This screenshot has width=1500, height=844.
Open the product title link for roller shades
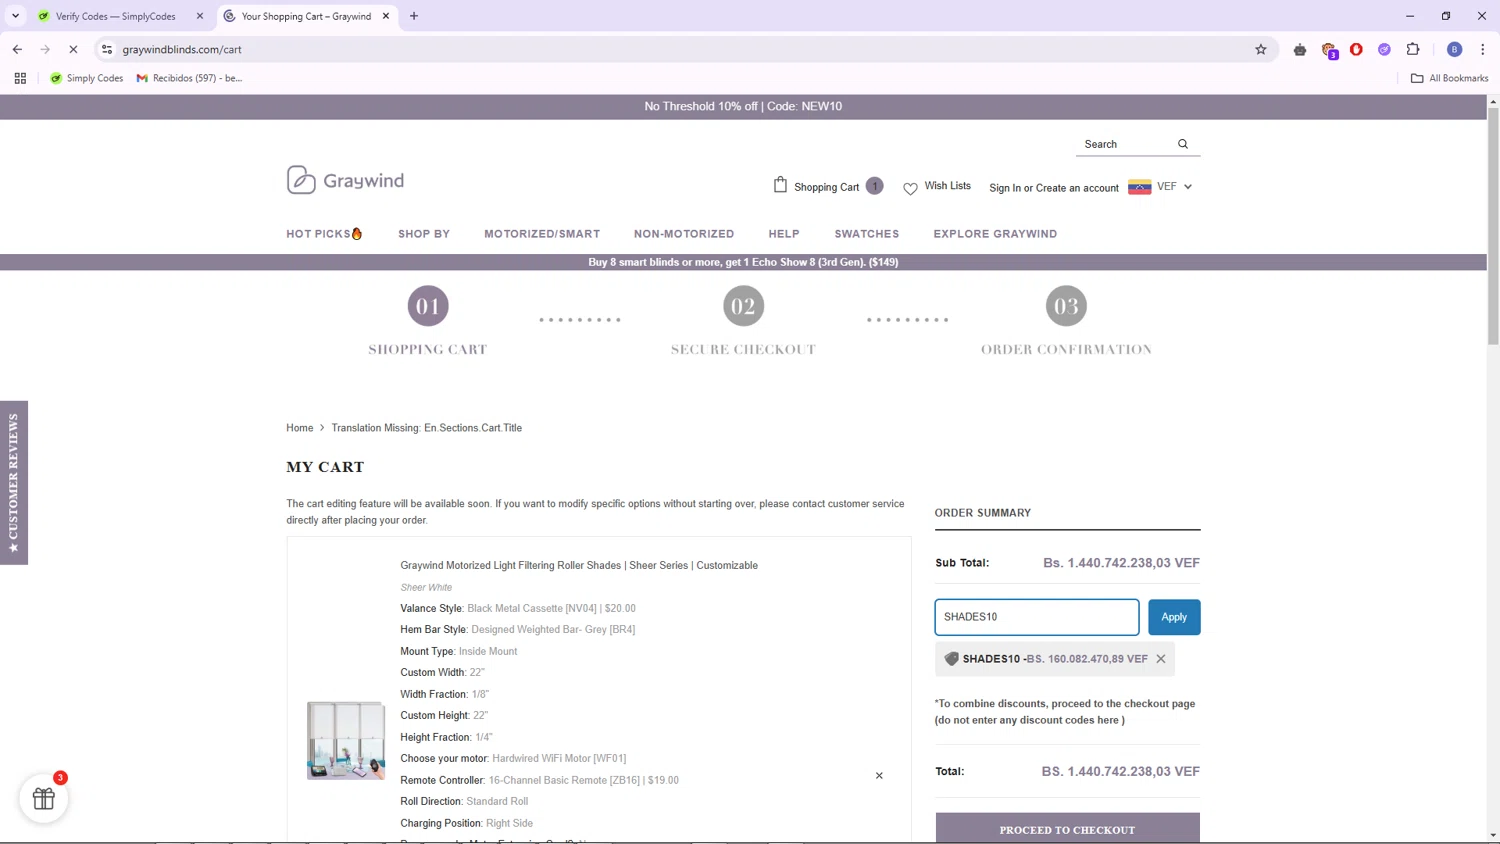coord(579,566)
